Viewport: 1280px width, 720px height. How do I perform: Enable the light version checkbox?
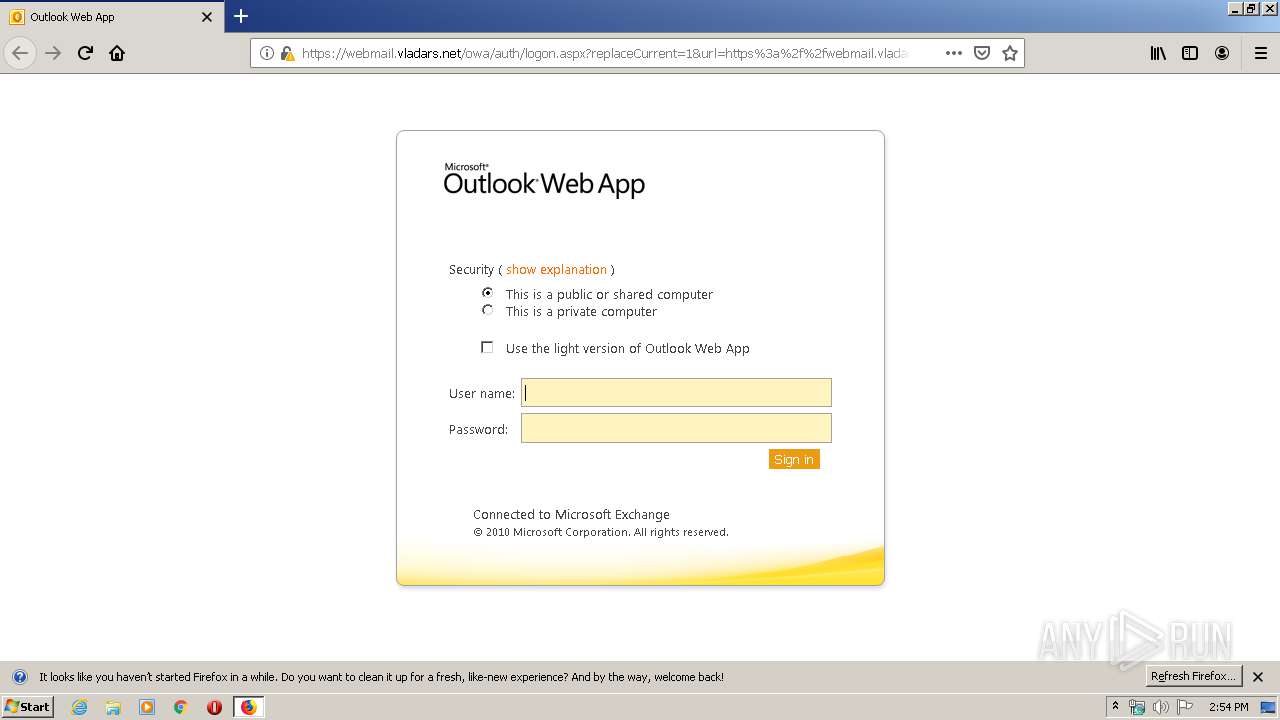click(487, 347)
